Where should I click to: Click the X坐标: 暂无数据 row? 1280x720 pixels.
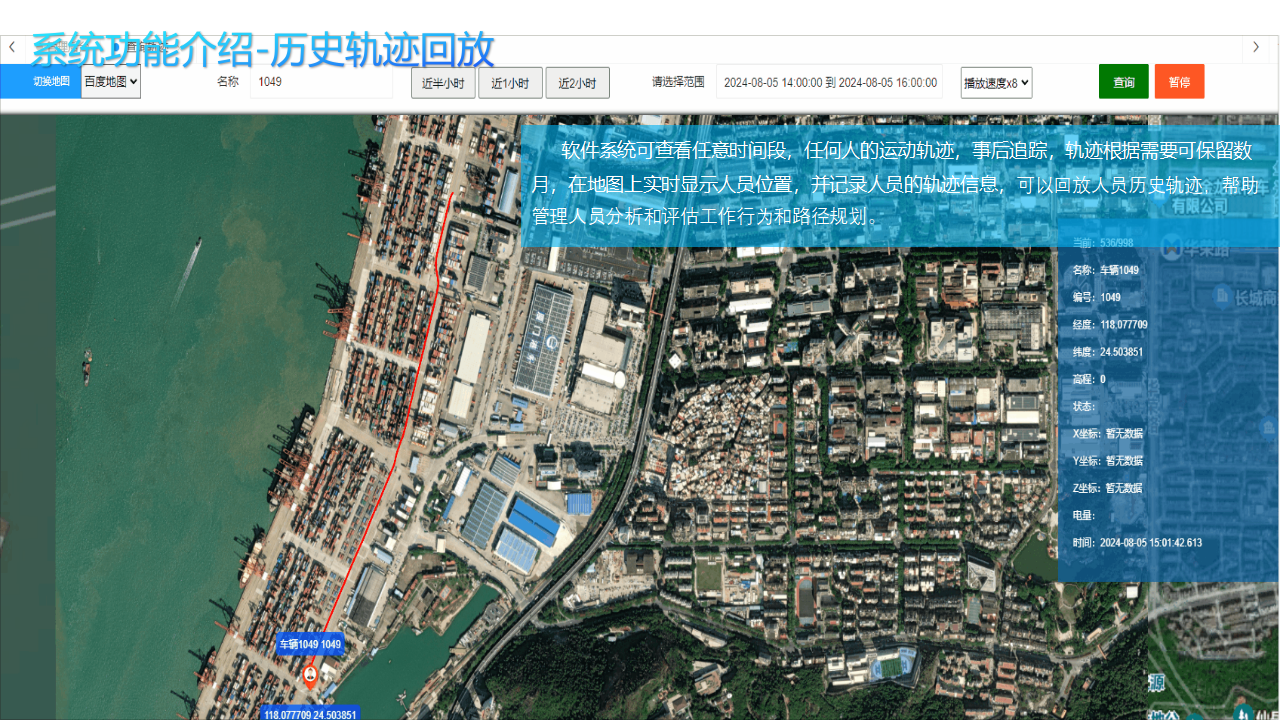pos(1107,434)
